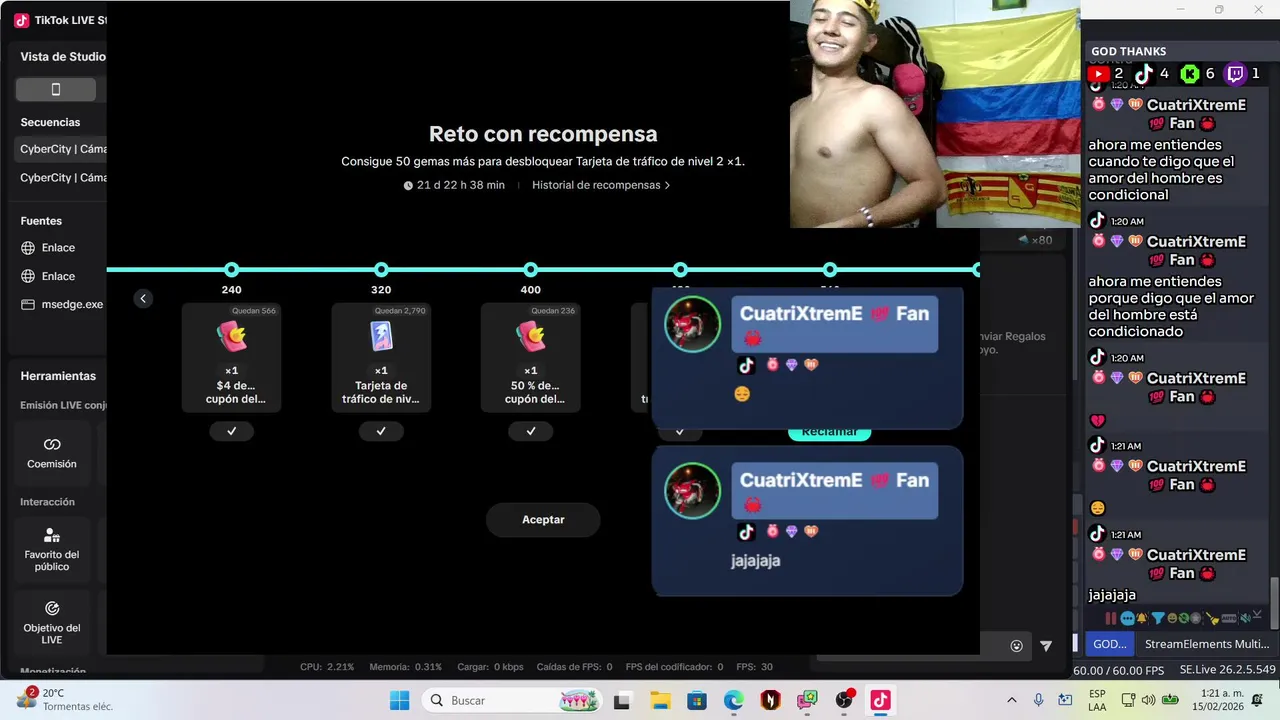The height and width of the screenshot is (720, 1280).
Task: Switch to the GOD... dock tab
Action: tap(1110, 644)
